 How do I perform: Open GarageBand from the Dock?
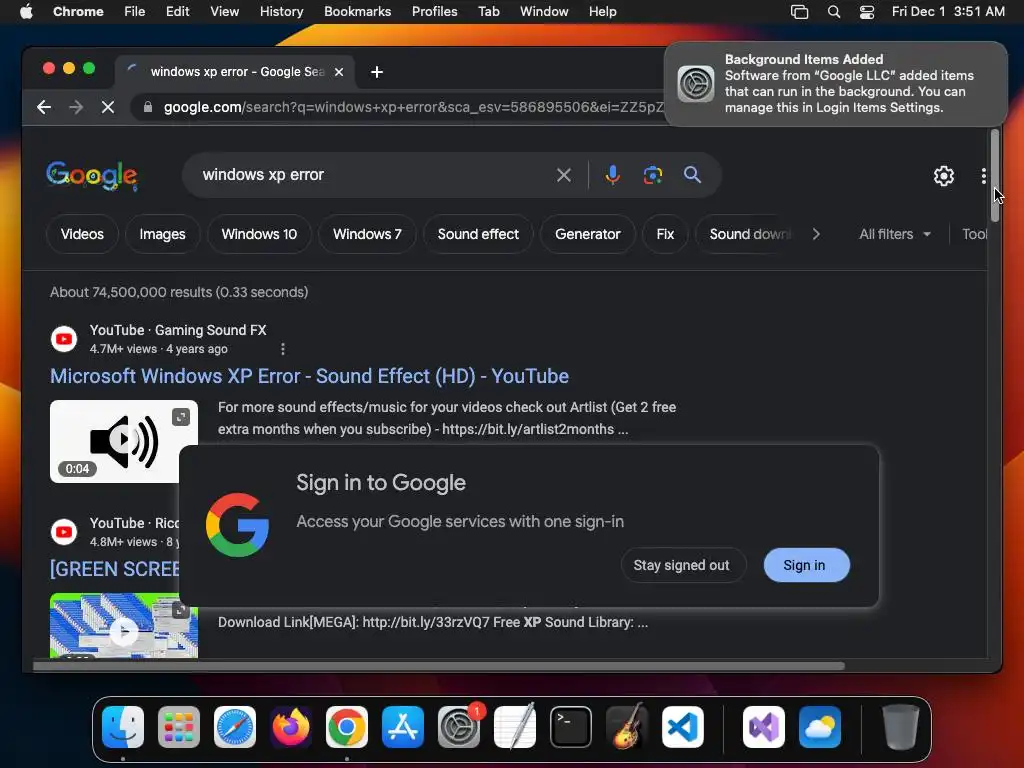(627, 727)
